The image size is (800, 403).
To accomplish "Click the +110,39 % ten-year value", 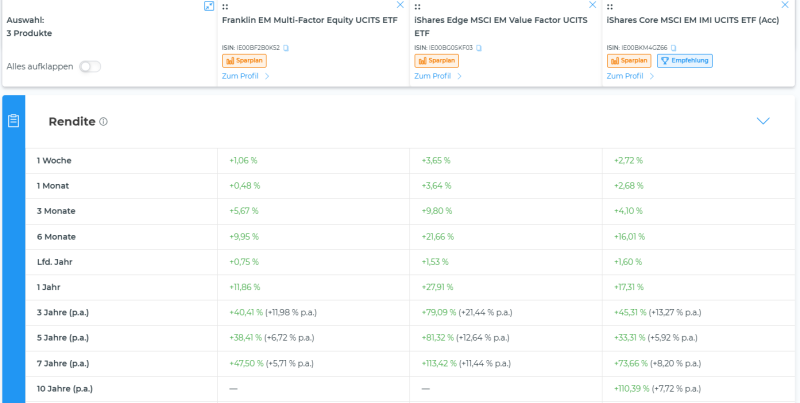I will click(x=632, y=389).
